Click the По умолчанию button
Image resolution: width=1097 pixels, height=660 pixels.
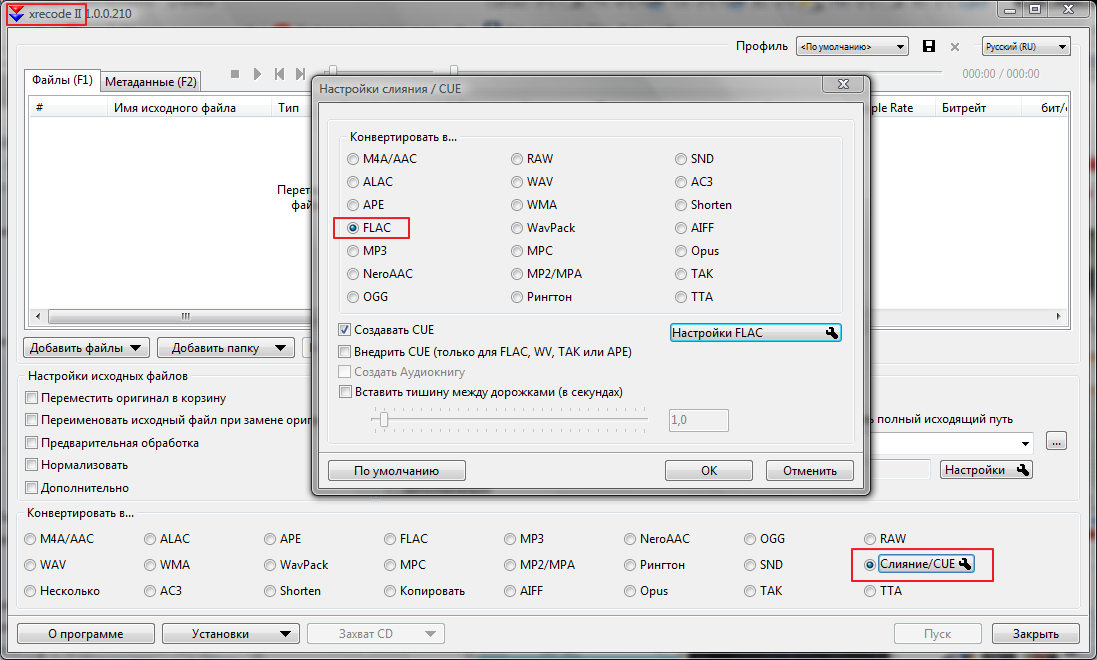coord(397,471)
